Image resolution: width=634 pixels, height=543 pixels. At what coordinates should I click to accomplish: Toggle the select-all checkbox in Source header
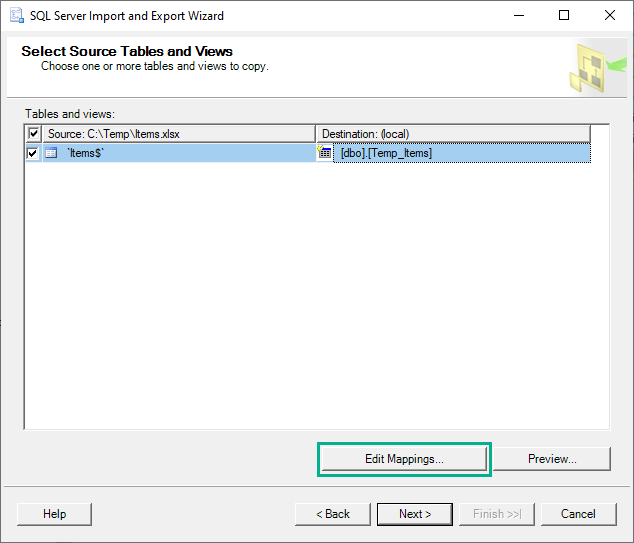(34, 134)
